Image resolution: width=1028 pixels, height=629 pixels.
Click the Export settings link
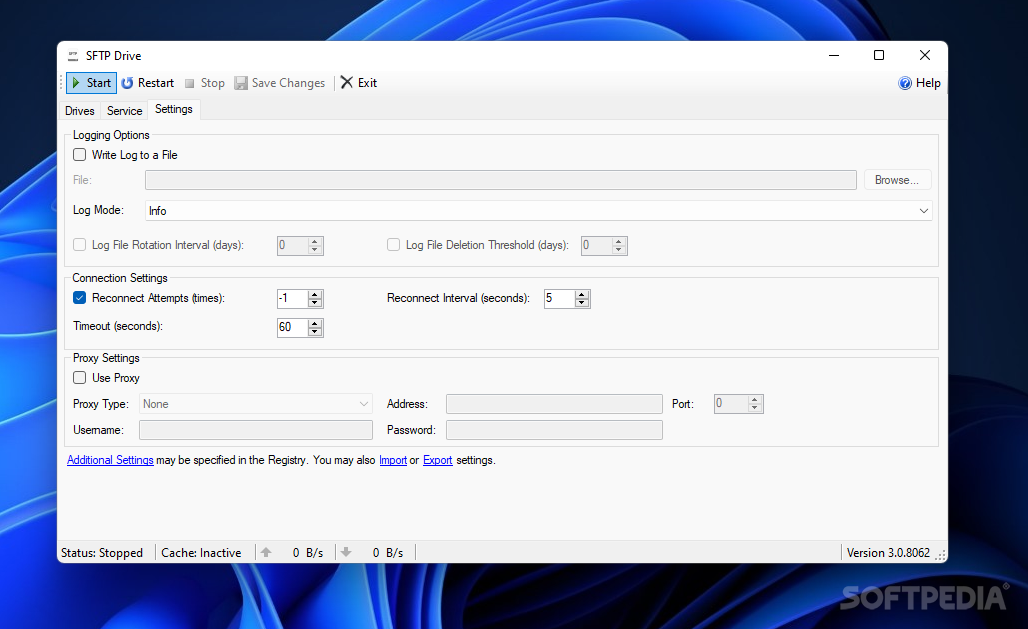(x=437, y=460)
